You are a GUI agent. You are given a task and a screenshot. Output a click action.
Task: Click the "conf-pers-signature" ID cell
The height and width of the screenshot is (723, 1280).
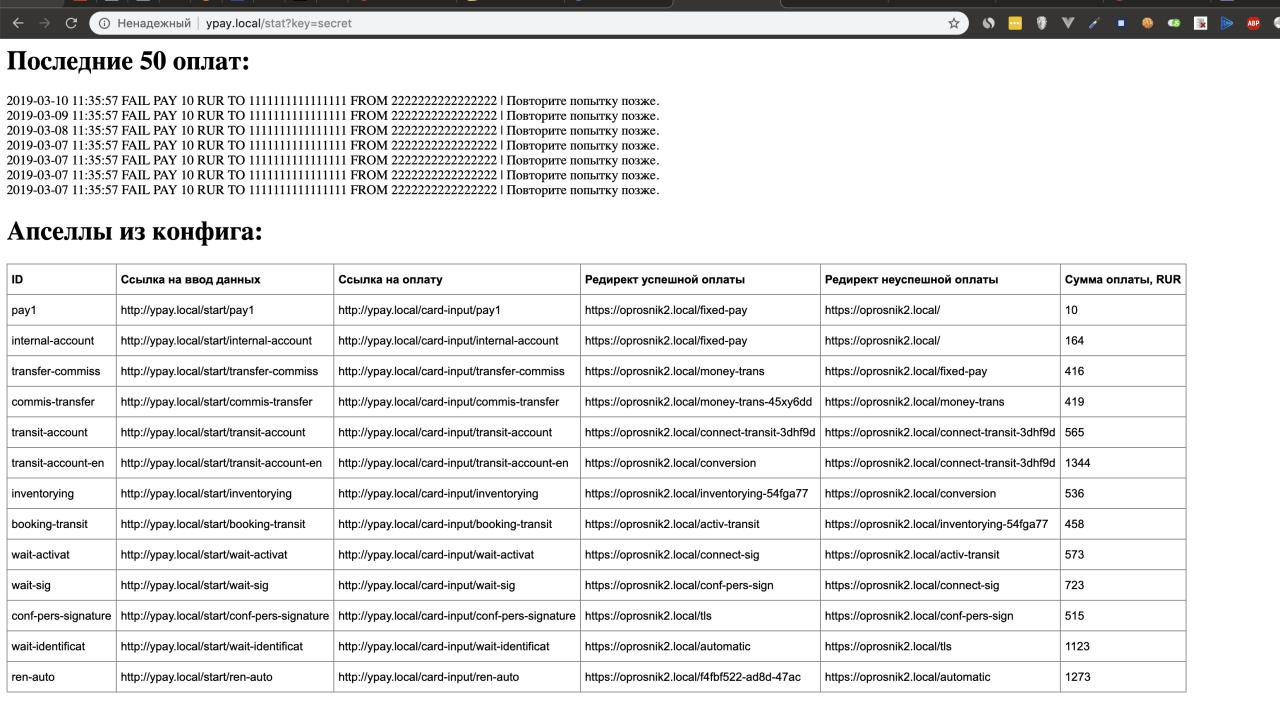click(x=62, y=616)
